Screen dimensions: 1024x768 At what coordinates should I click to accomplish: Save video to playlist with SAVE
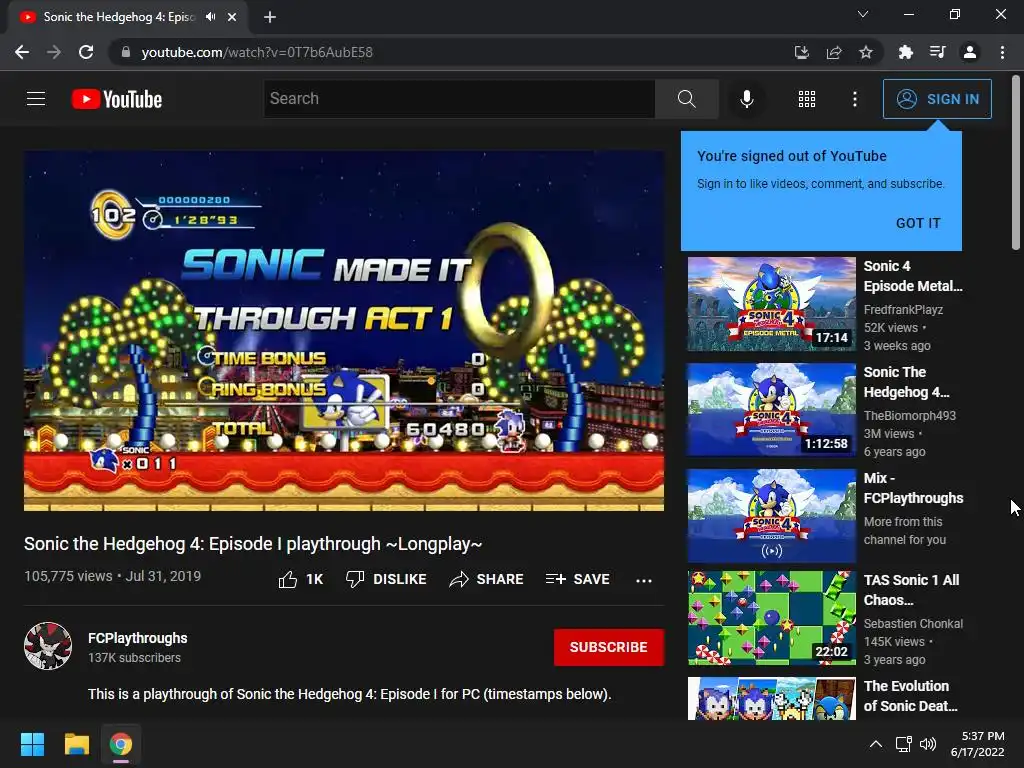coord(577,579)
